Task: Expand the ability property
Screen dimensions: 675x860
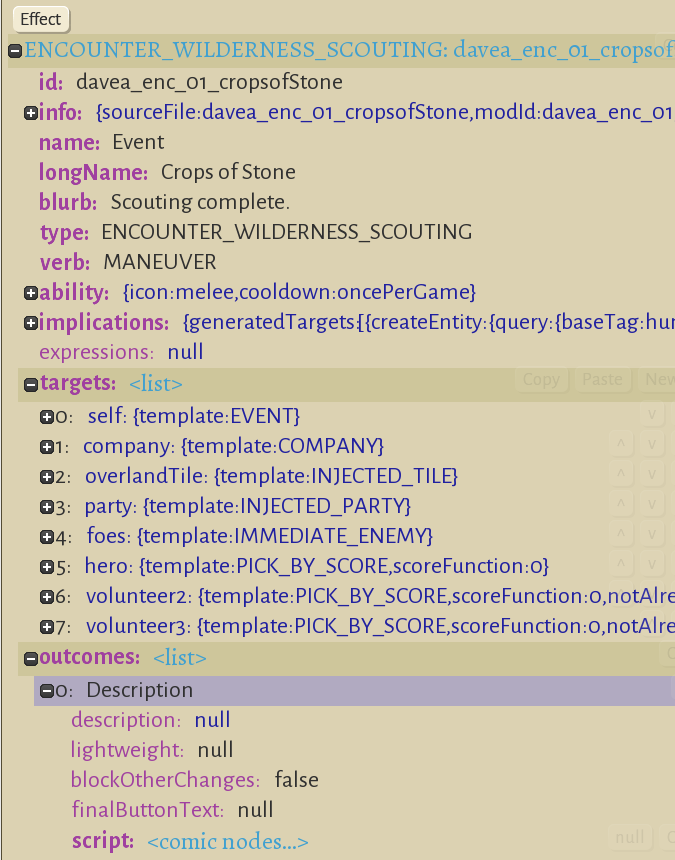Action: [30, 293]
